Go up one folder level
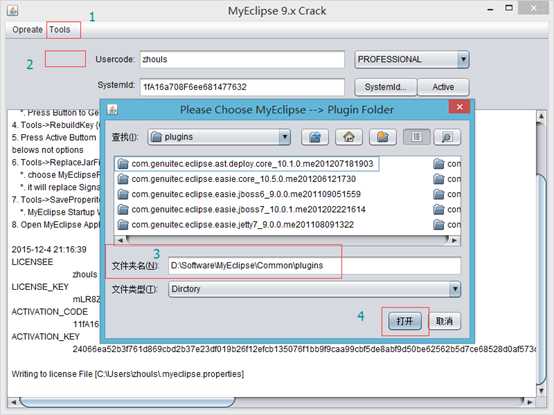554x415 pixels. coord(315,137)
